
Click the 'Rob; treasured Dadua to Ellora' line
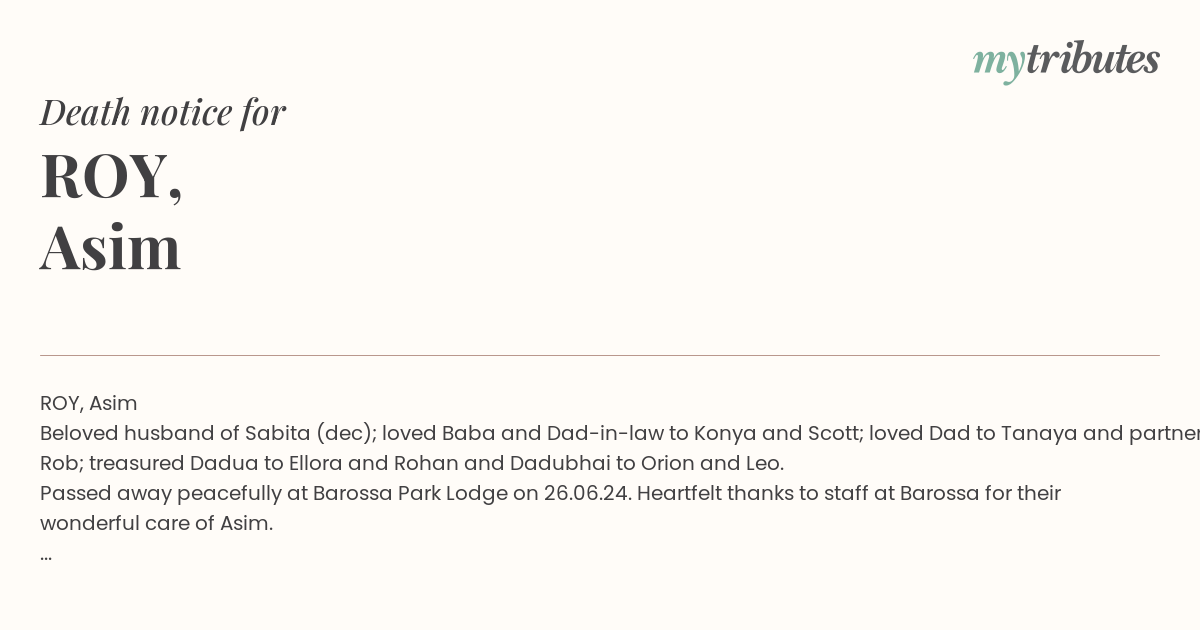pyautogui.click(x=412, y=463)
